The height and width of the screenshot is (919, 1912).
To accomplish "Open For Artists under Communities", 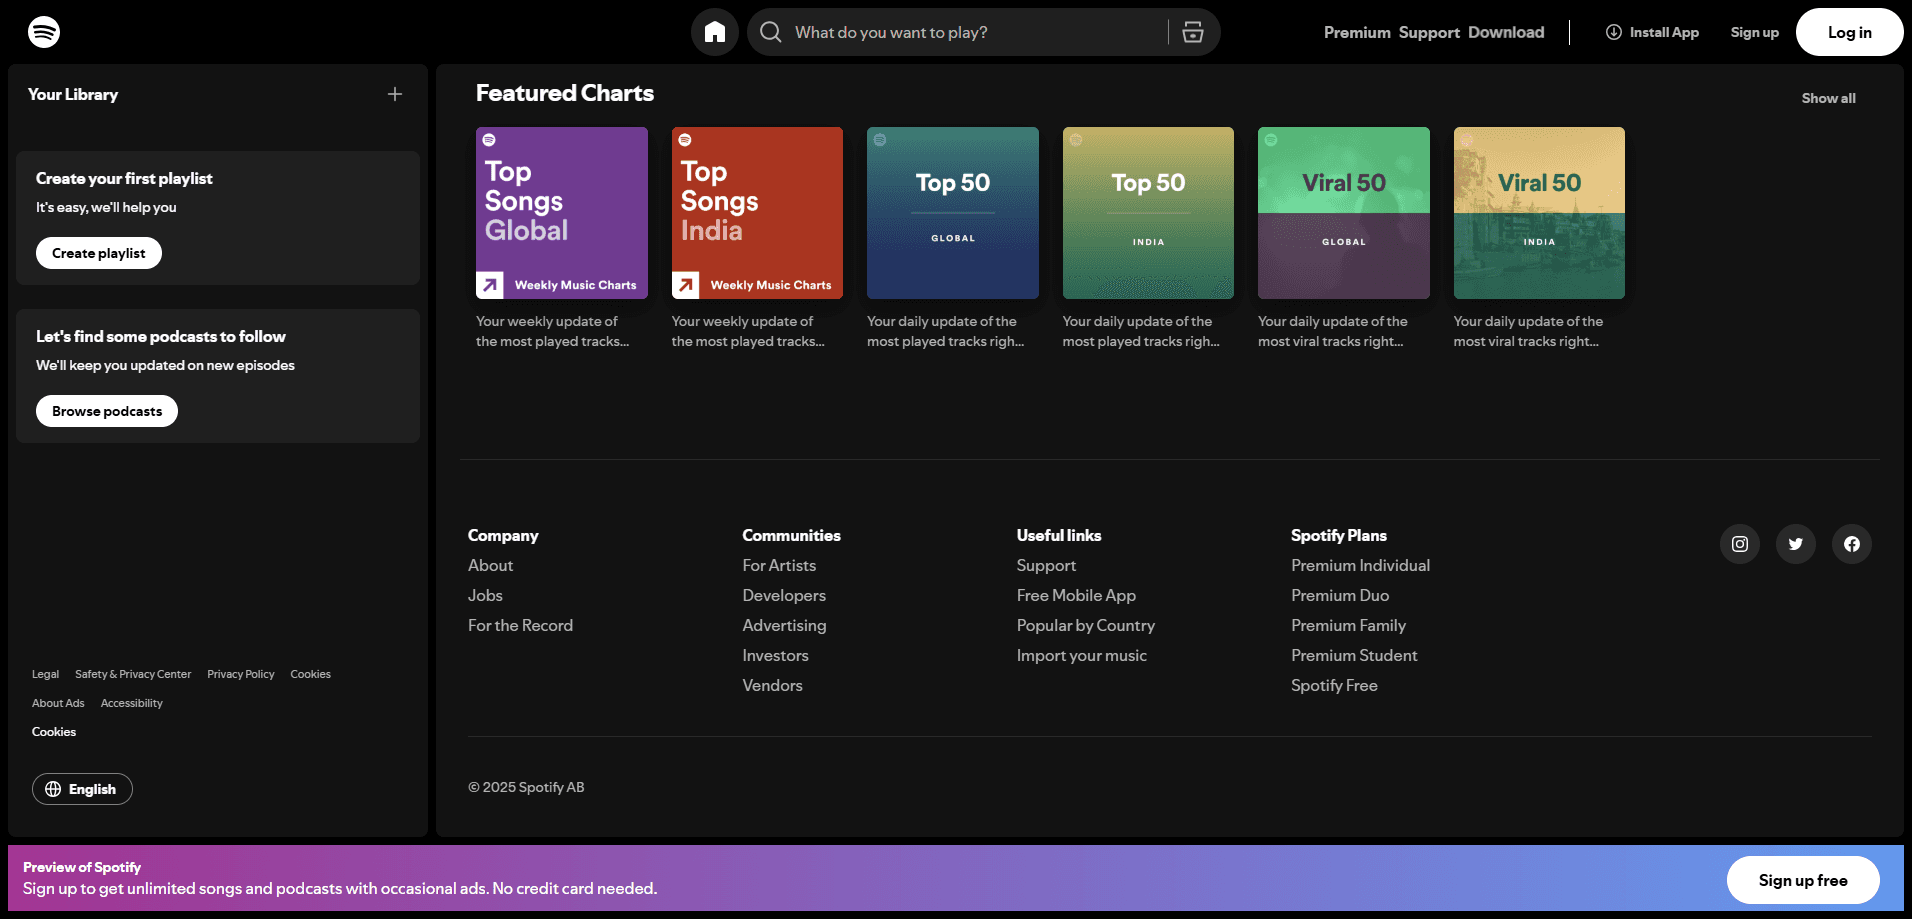I will coord(779,565).
